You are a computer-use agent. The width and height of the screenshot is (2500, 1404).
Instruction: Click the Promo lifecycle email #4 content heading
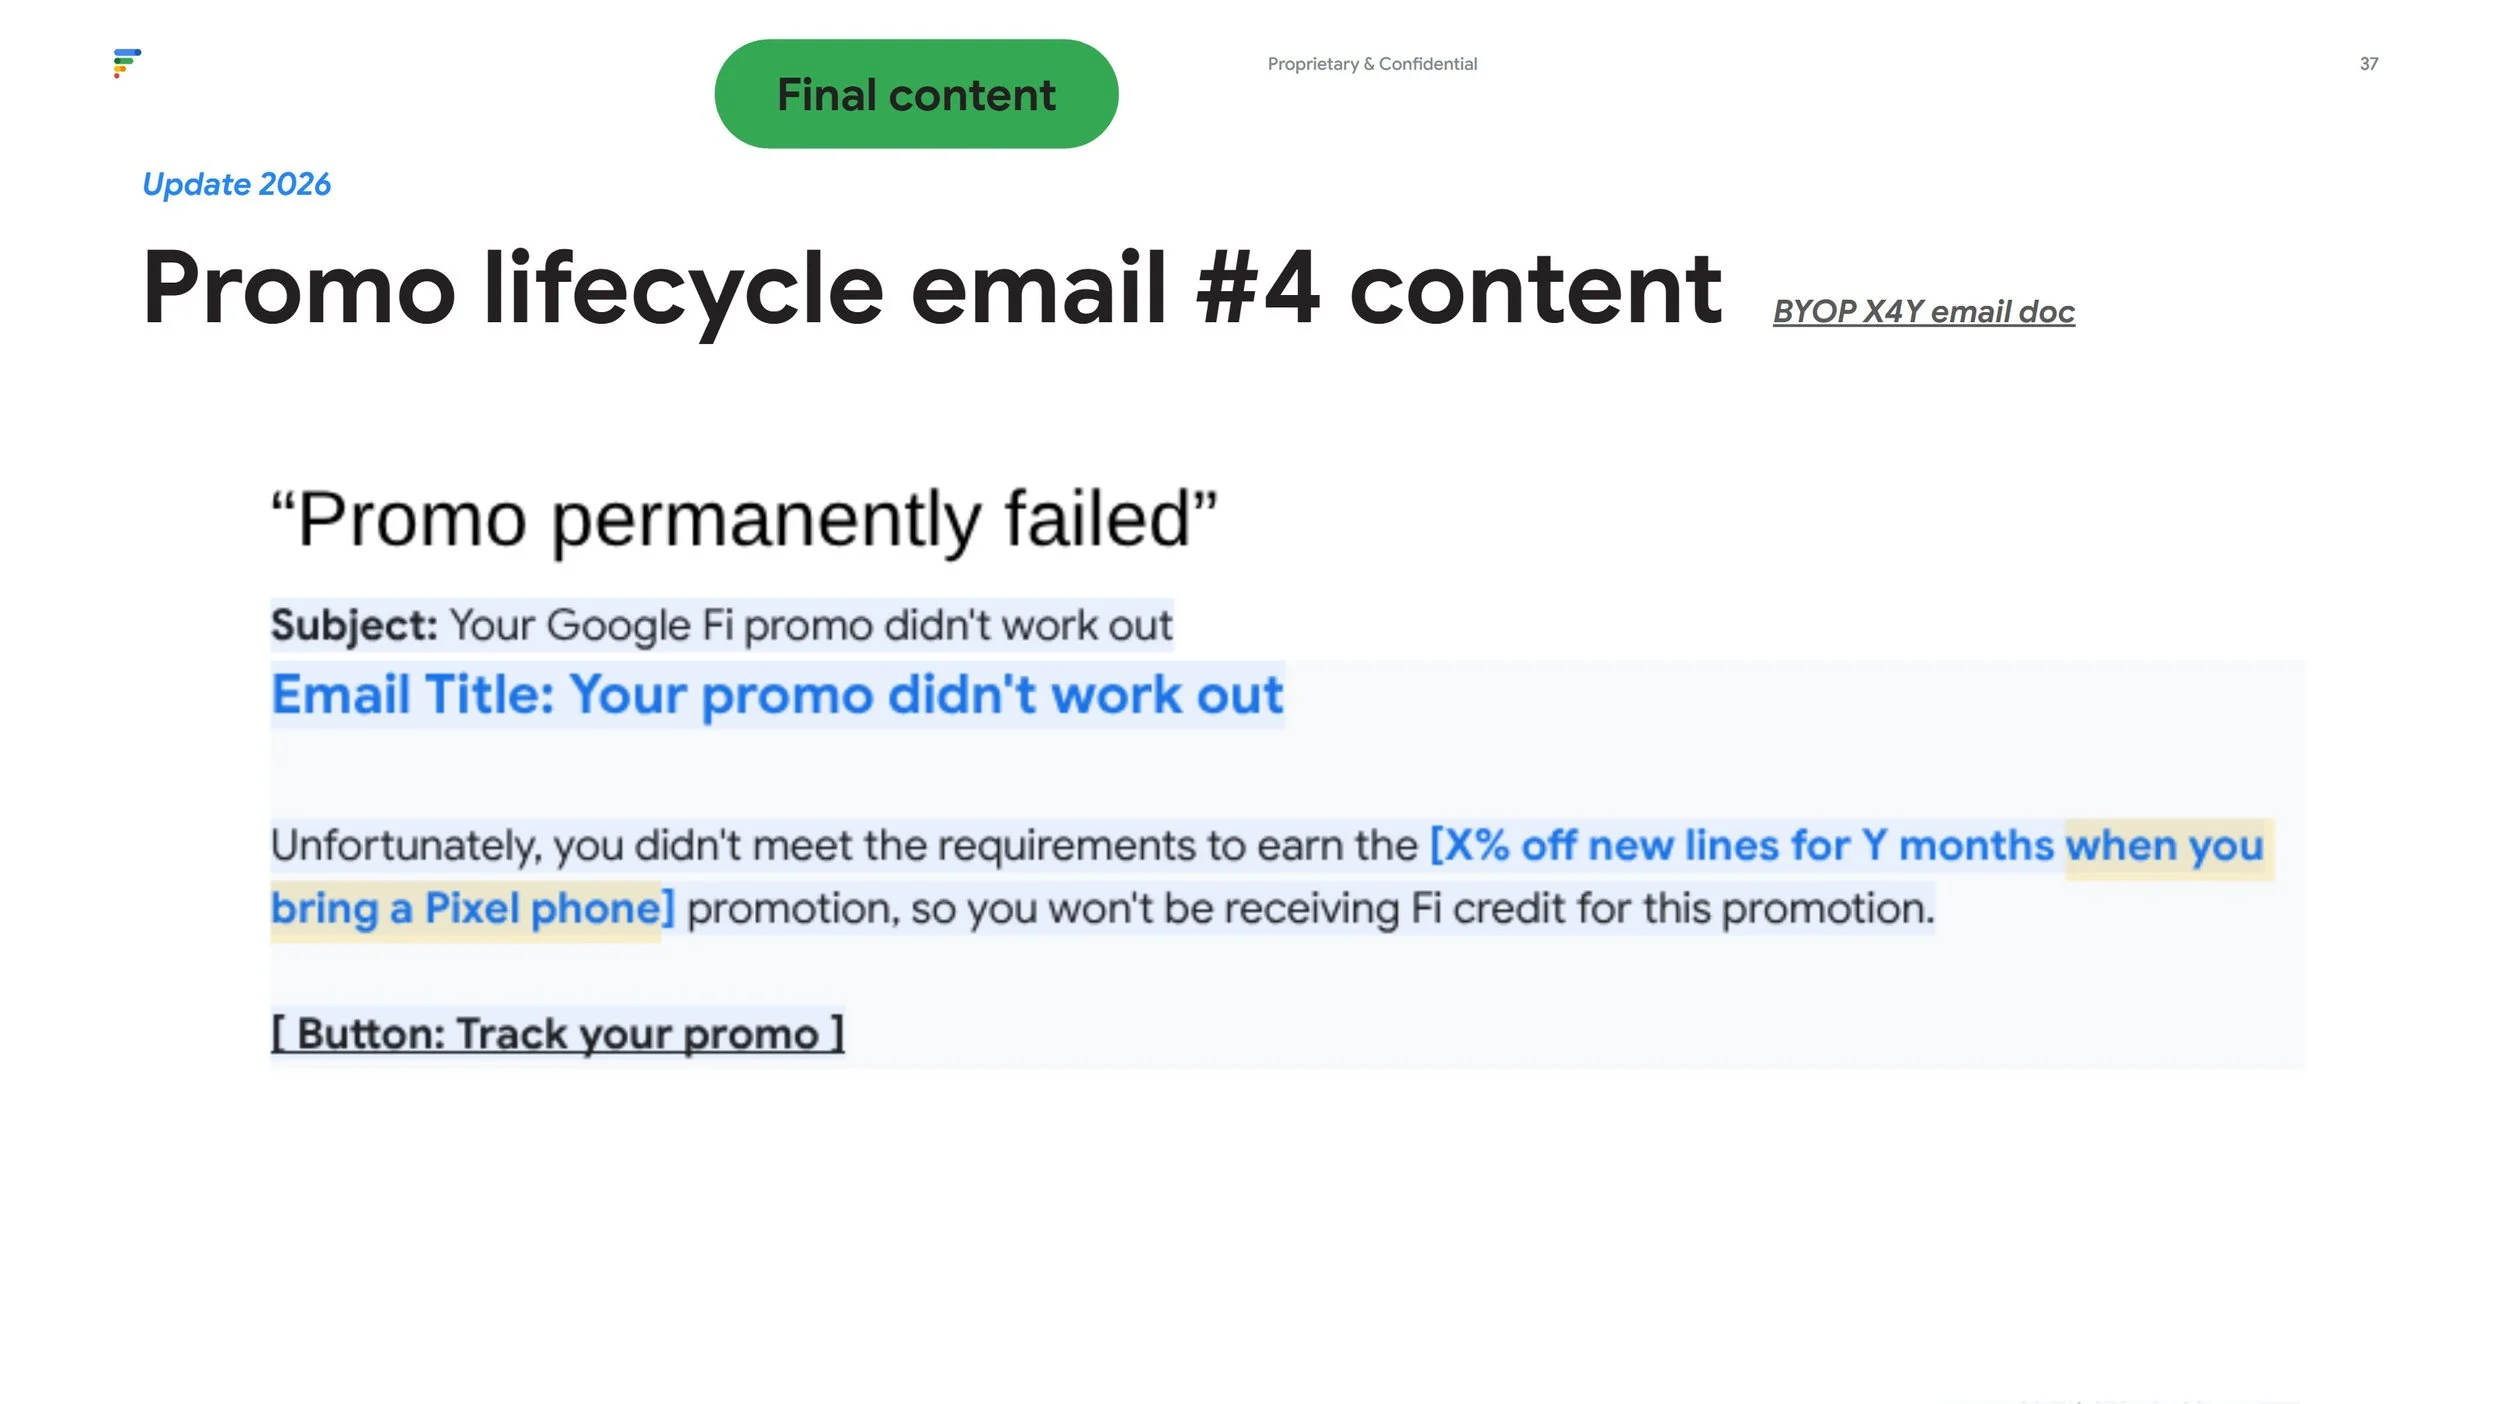coord(932,290)
